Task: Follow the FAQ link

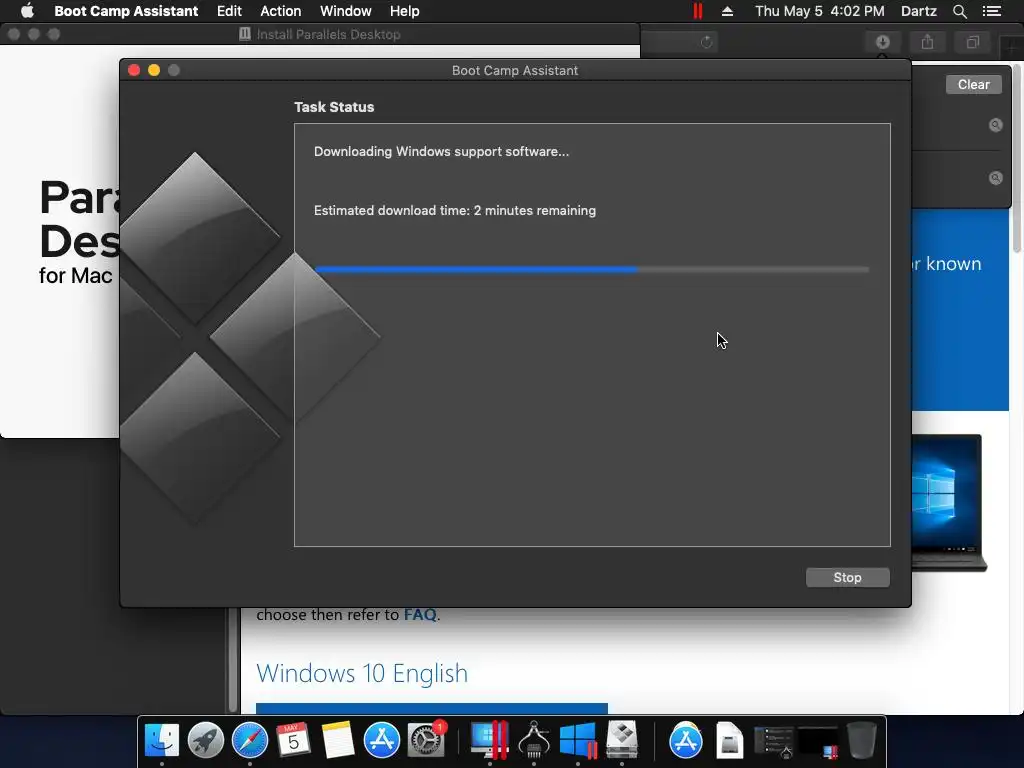Action: pos(420,615)
